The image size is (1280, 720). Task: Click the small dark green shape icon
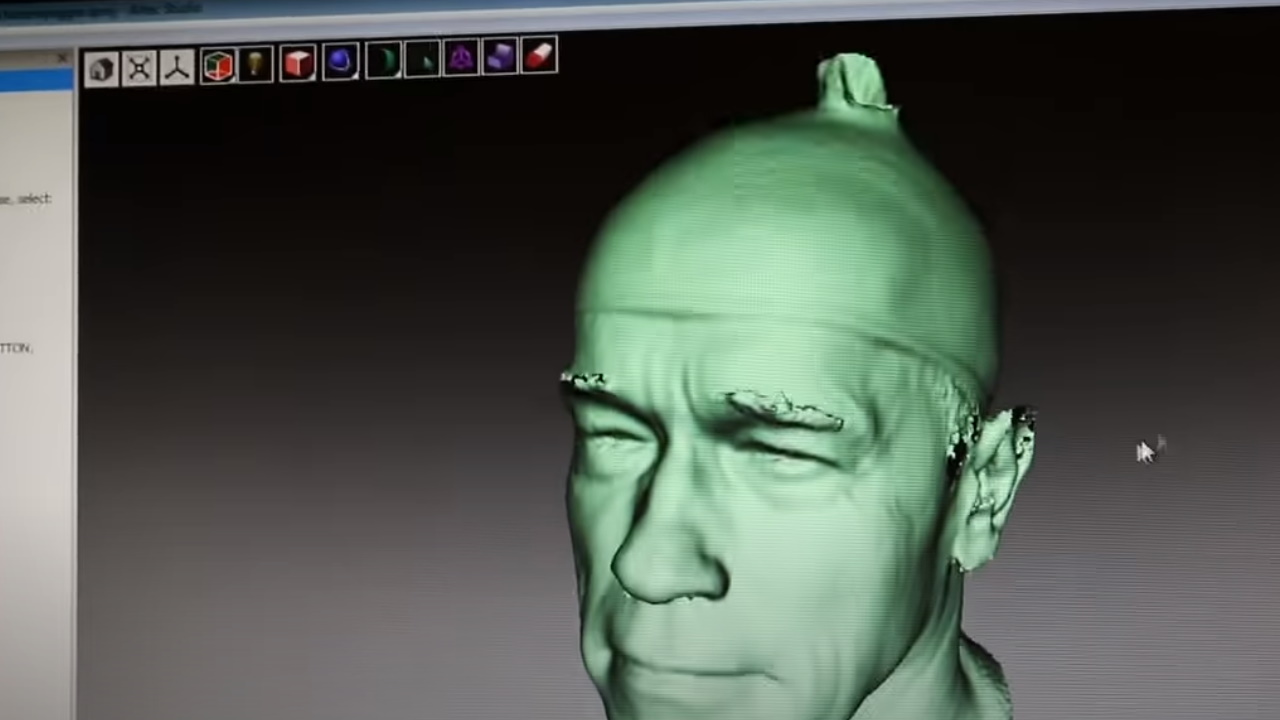tap(422, 60)
